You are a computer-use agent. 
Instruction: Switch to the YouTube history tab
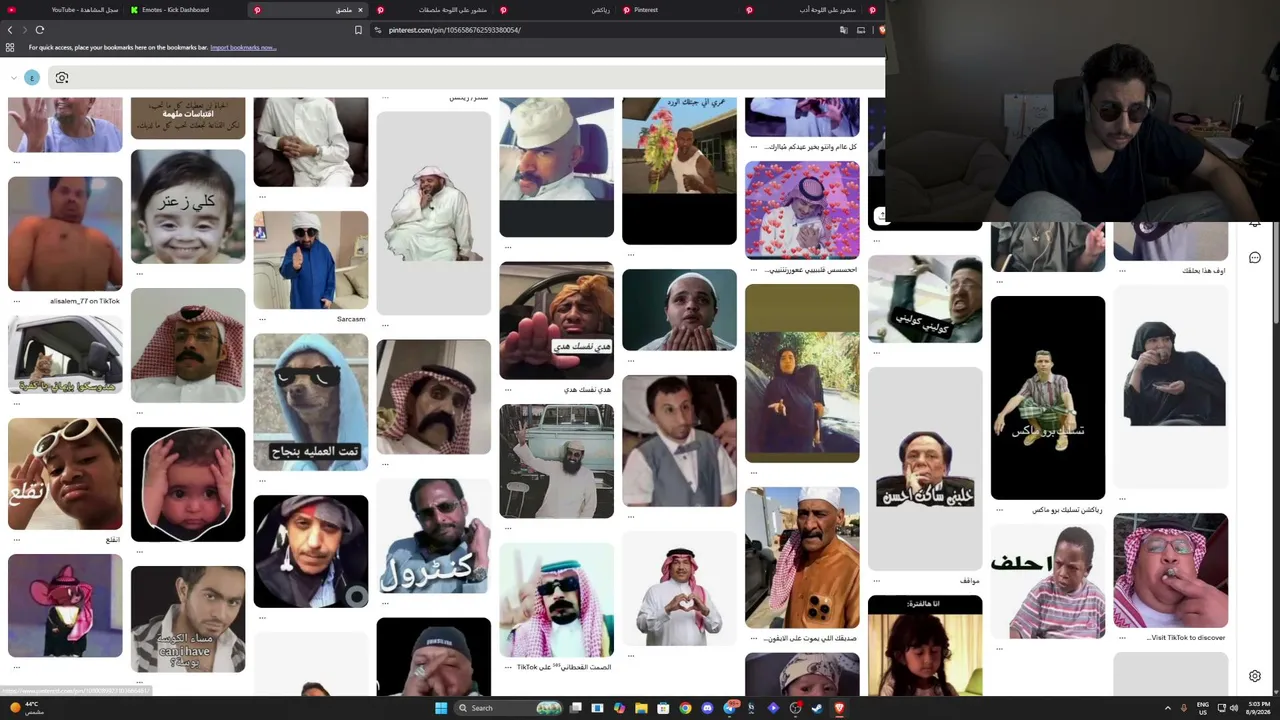(62, 10)
